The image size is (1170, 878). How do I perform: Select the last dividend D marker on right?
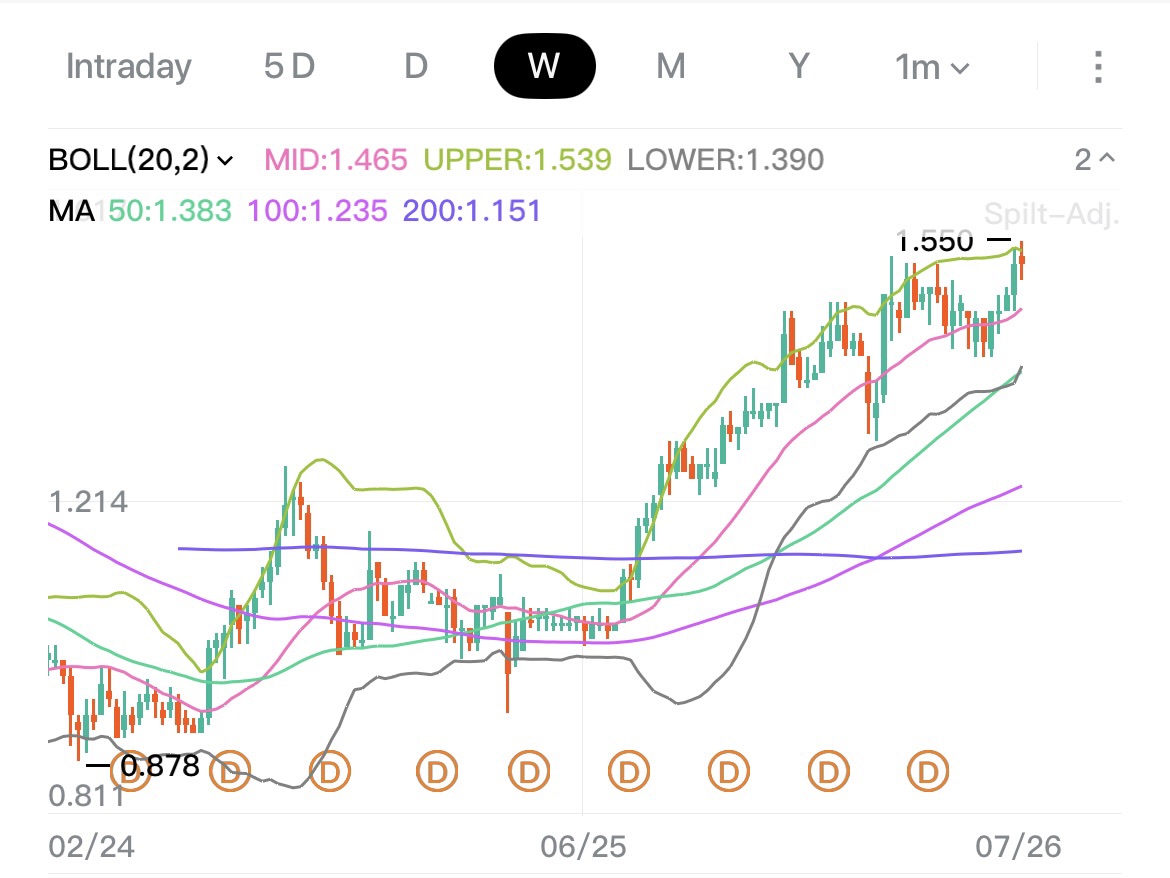(928, 771)
